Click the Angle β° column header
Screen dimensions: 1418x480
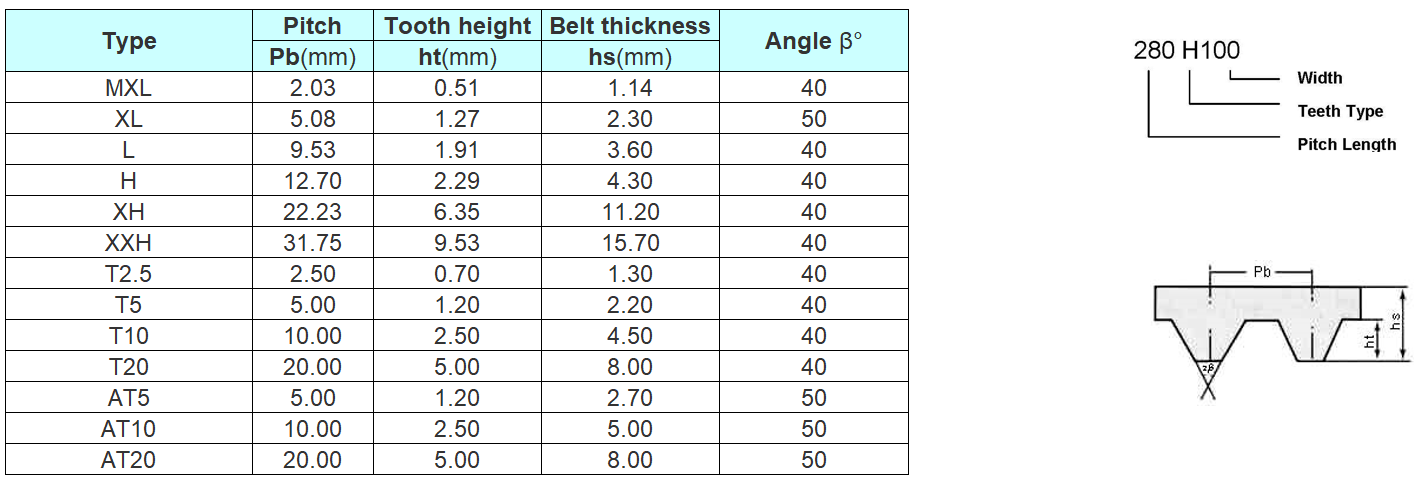click(813, 41)
